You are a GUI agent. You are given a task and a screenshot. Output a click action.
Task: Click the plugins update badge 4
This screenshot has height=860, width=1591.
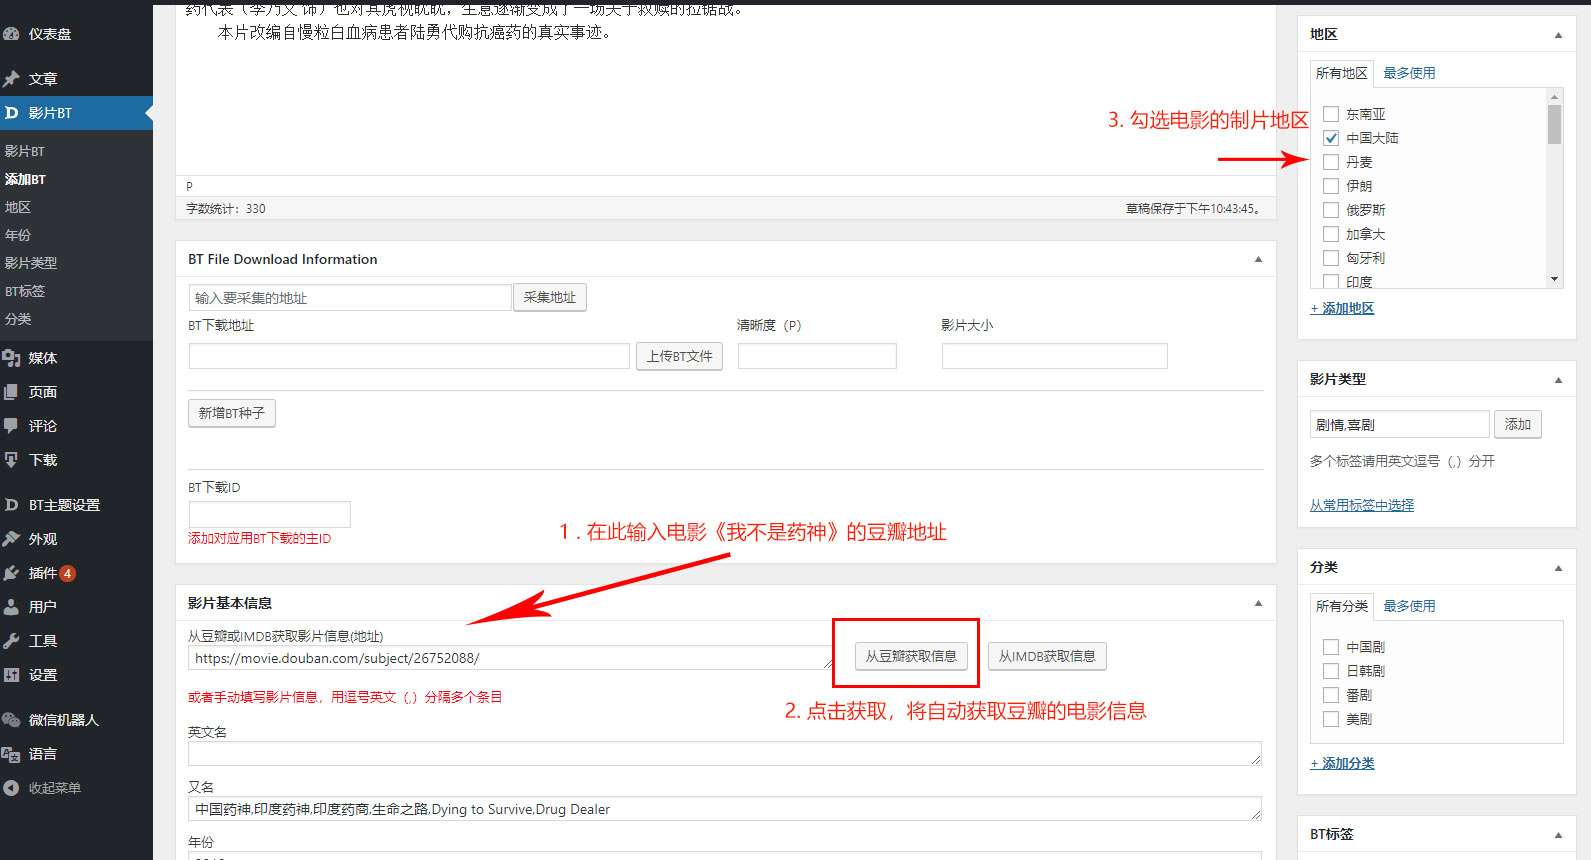pos(67,573)
